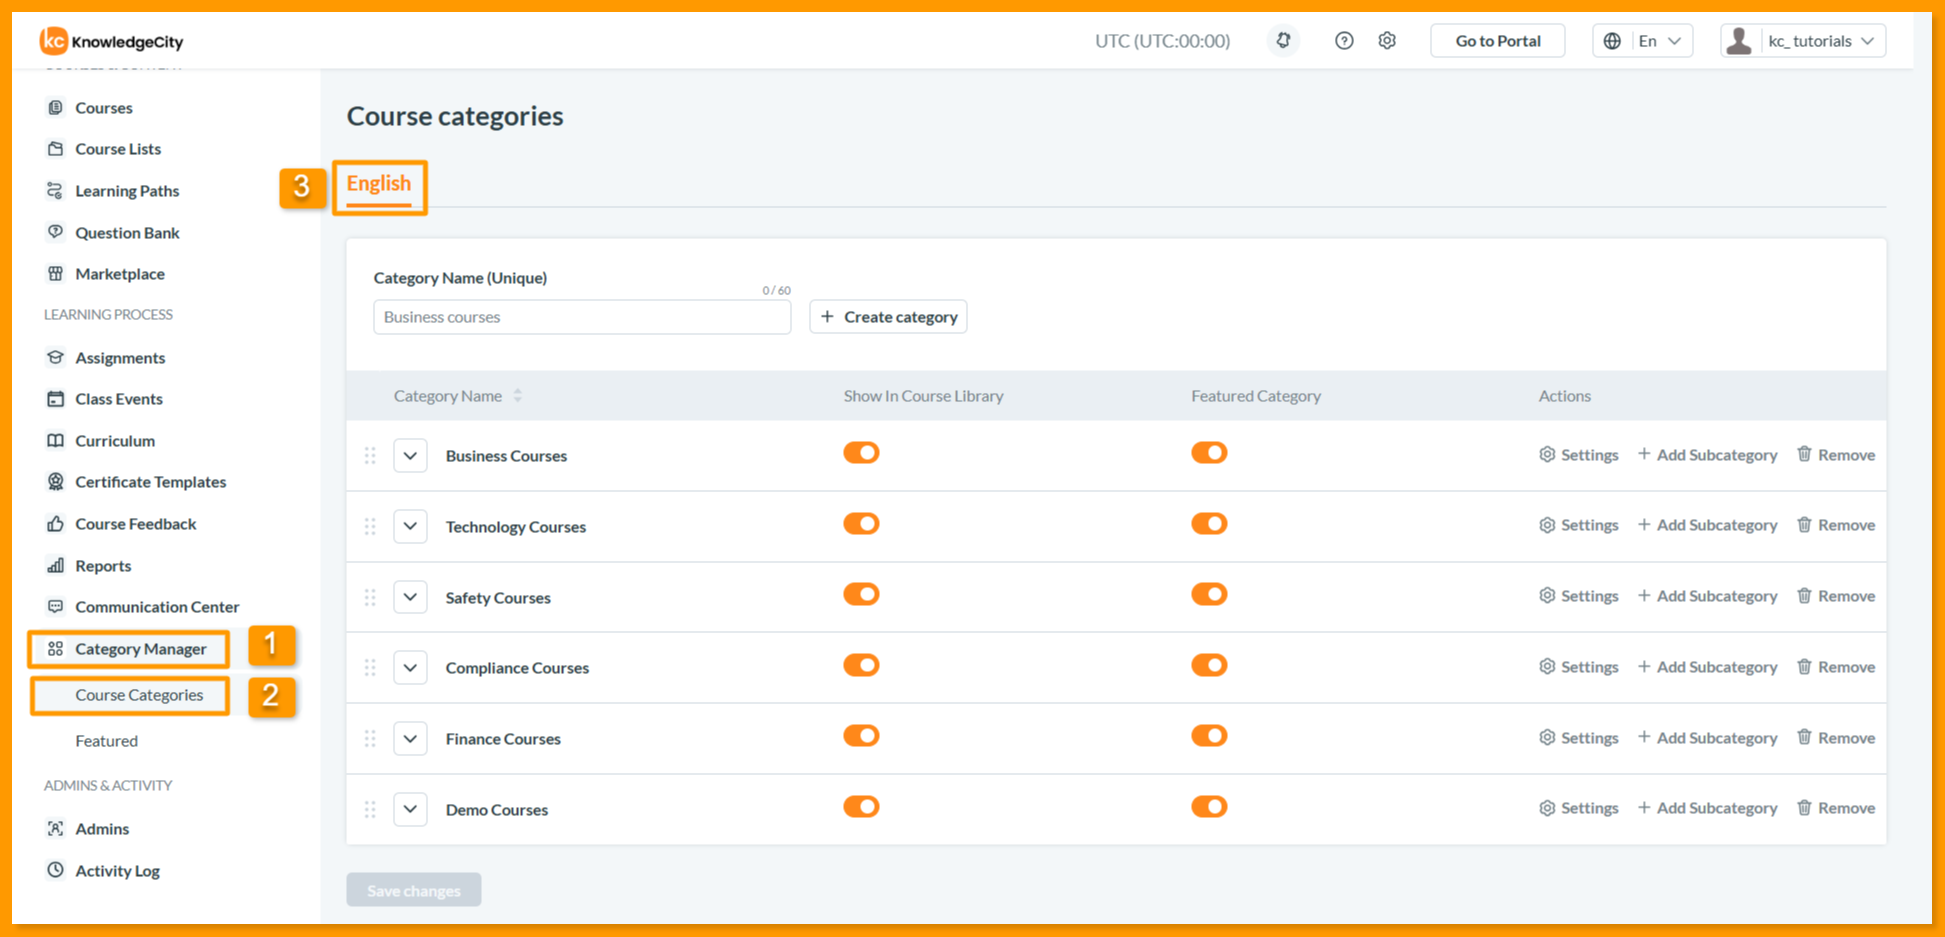The image size is (1945, 937).
Task: Open the En language dropdown
Action: [x=1642, y=41]
